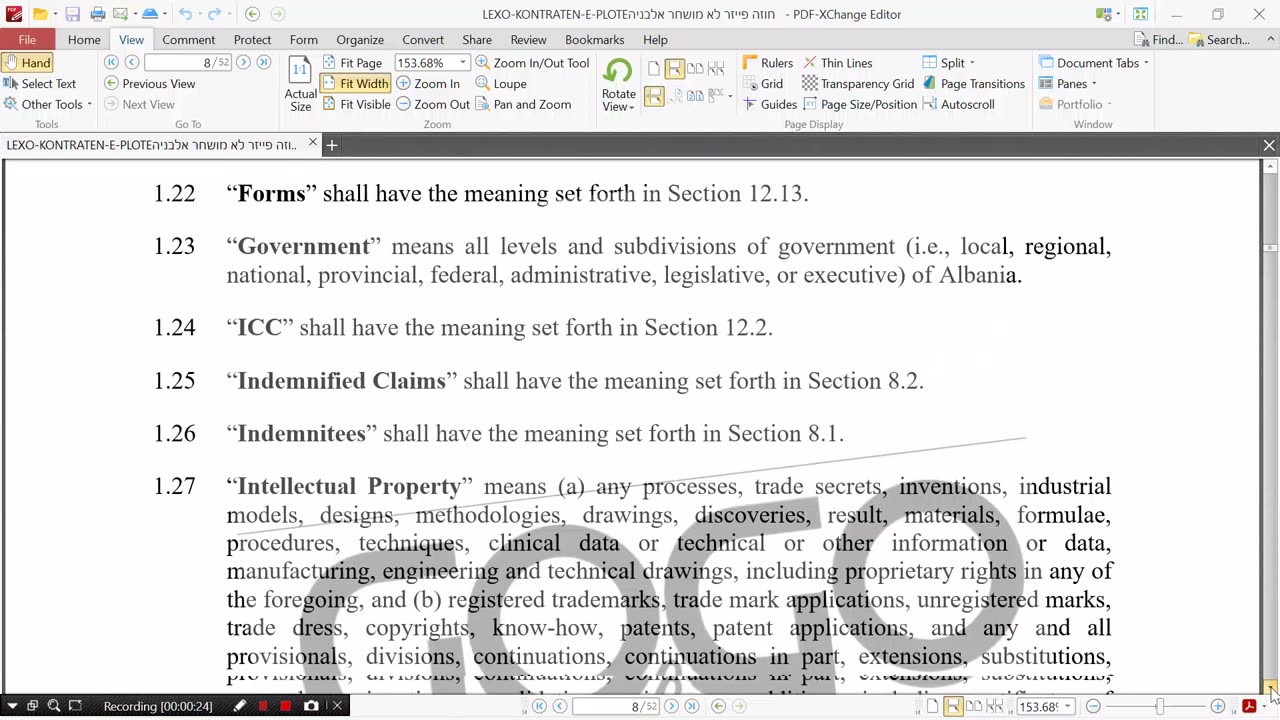Open the Other Tools dropdown
Viewport: 1280px width, 720px height.
click(x=47, y=104)
